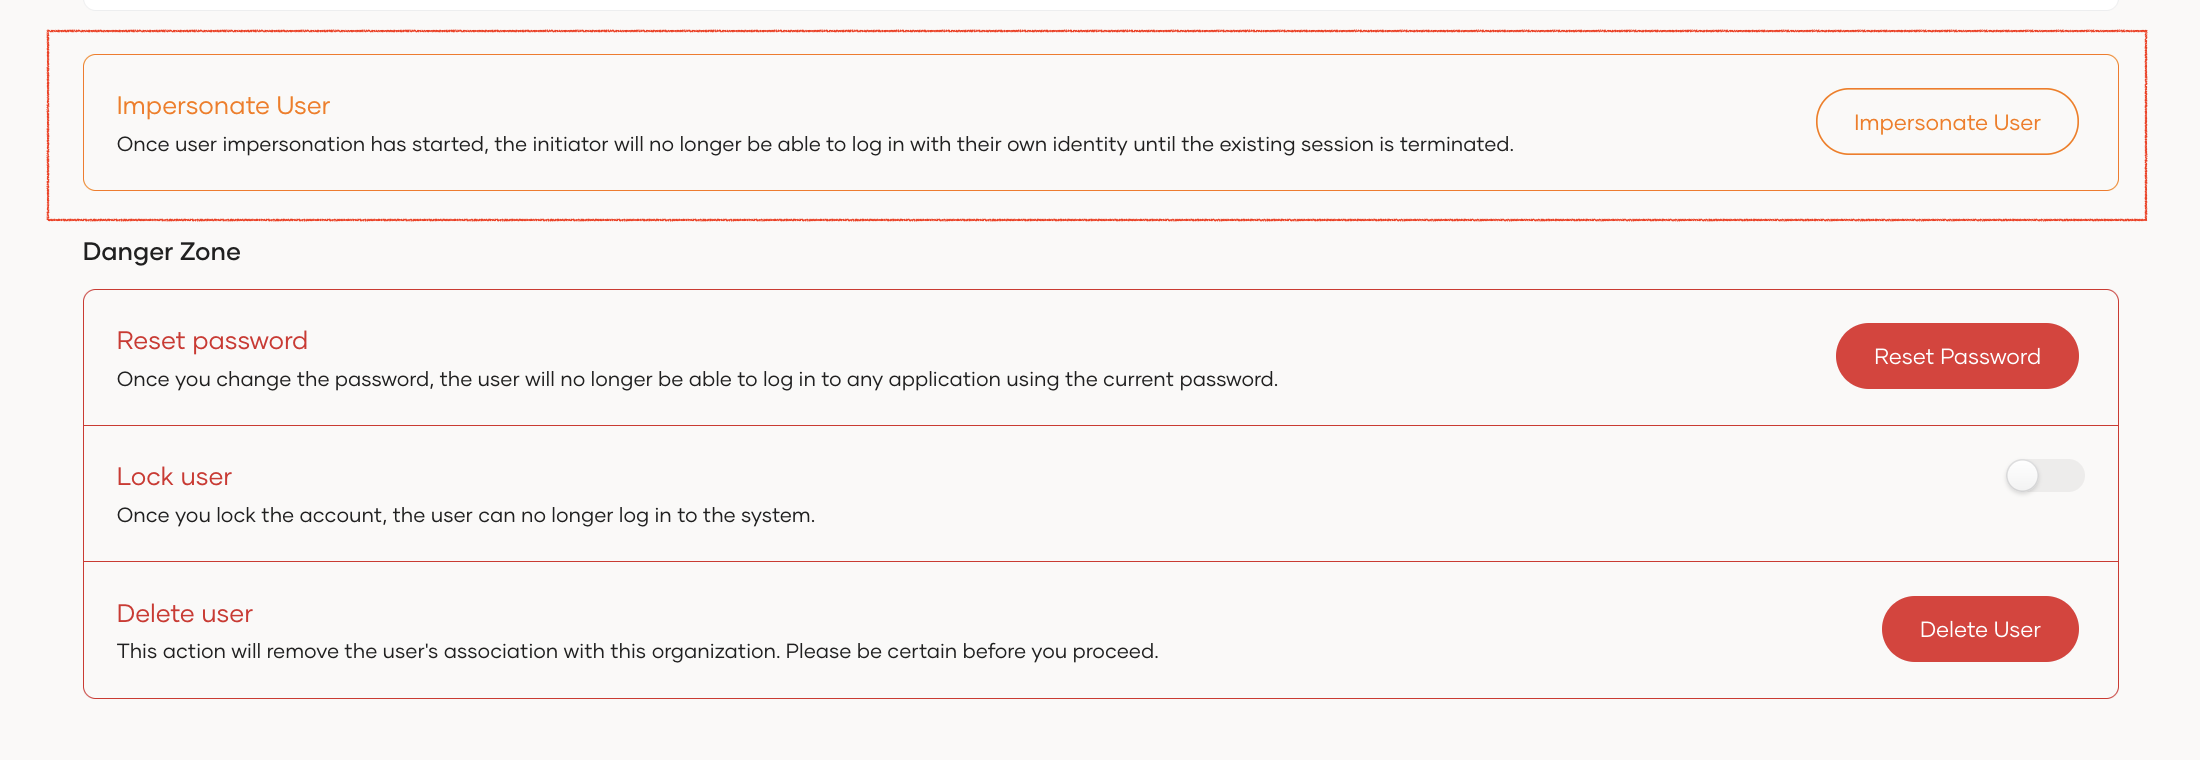Click the text about locking the account
Image resolution: width=2200 pixels, height=760 pixels.
pyautogui.click(x=466, y=515)
